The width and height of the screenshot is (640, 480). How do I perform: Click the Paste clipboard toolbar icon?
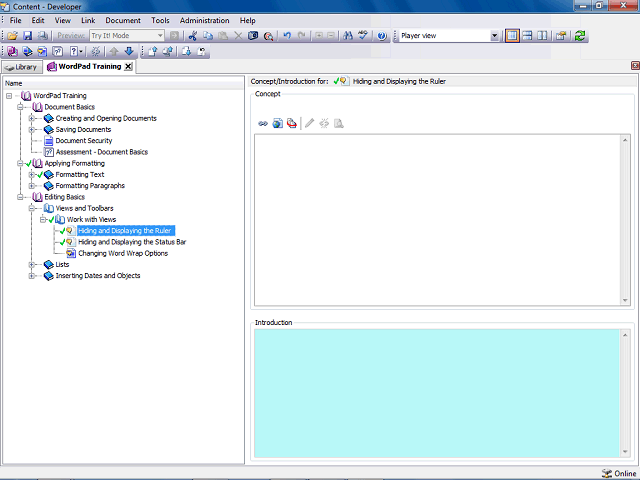(223, 36)
